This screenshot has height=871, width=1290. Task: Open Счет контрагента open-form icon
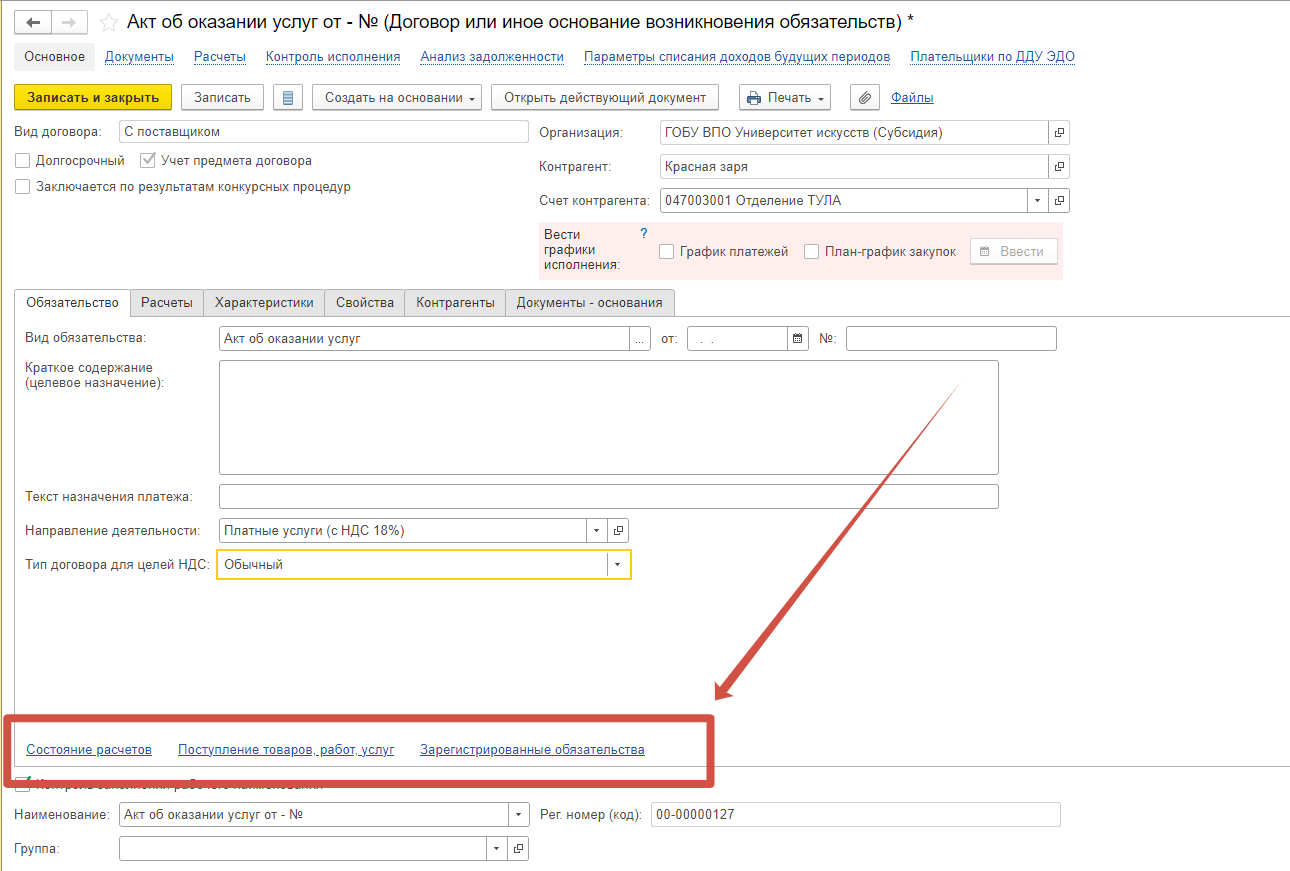pyautogui.click(x=1059, y=200)
